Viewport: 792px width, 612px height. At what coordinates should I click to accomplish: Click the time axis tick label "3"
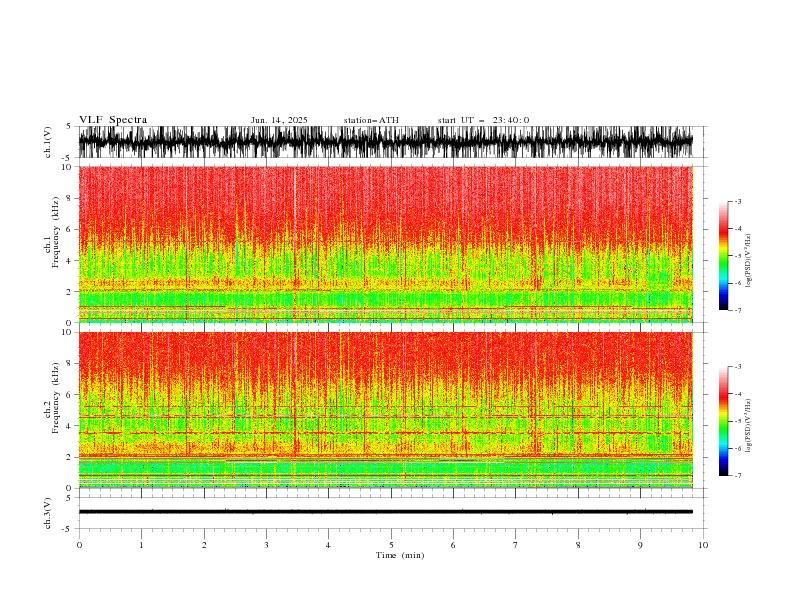click(x=266, y=545)
